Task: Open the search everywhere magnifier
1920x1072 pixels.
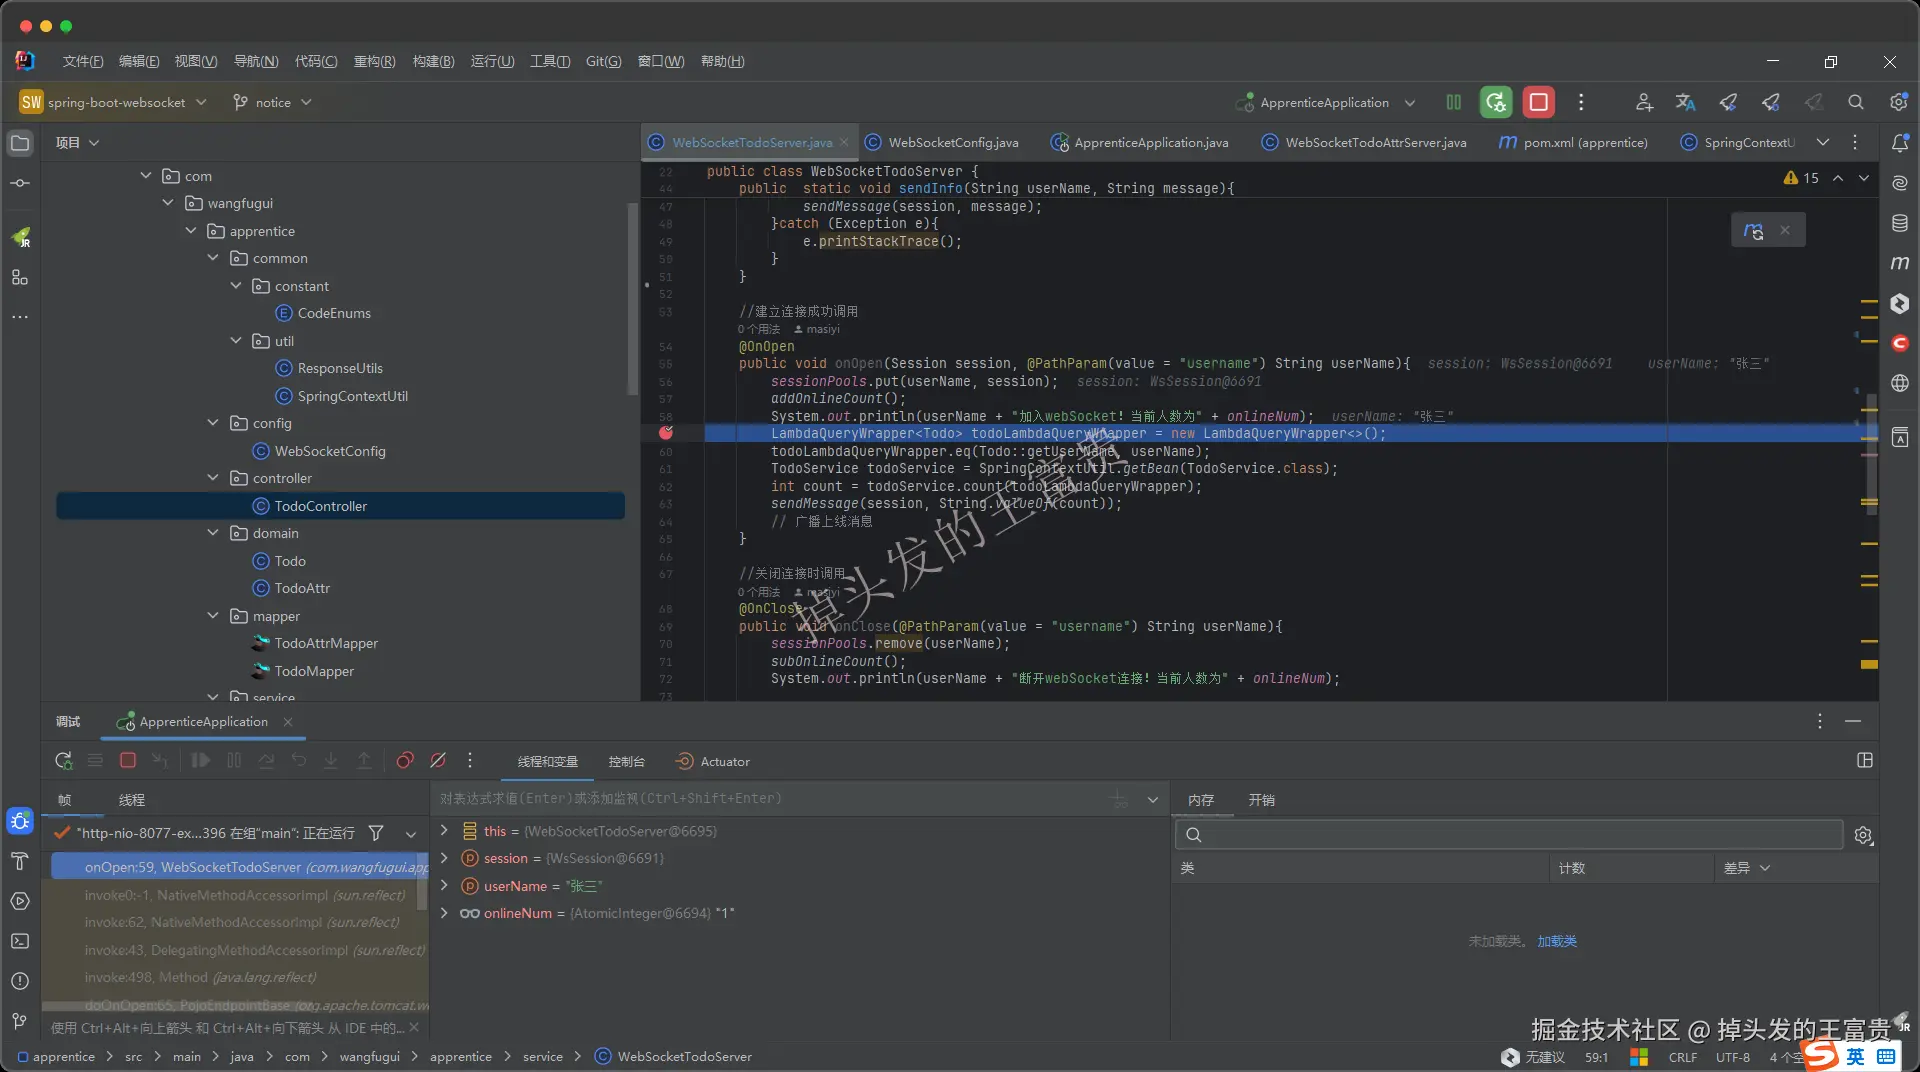Action: 1856,102
